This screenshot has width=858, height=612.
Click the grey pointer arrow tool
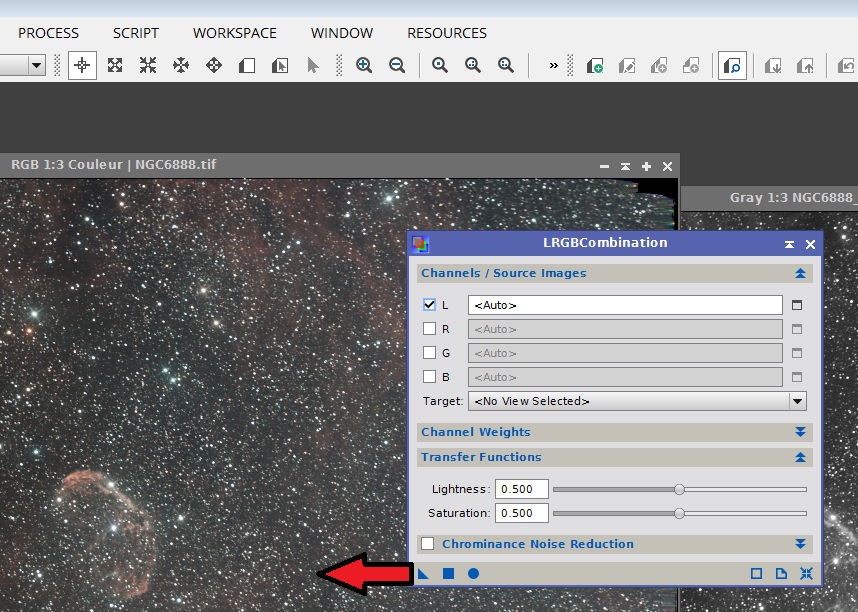pyautogui.click(x=312, y=66)
